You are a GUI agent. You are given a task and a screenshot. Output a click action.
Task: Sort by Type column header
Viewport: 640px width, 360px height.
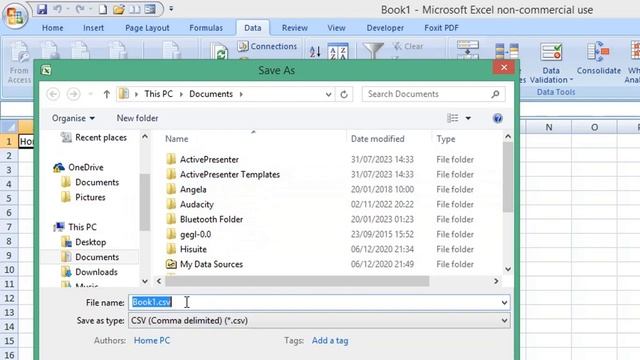tap(446, 139)
